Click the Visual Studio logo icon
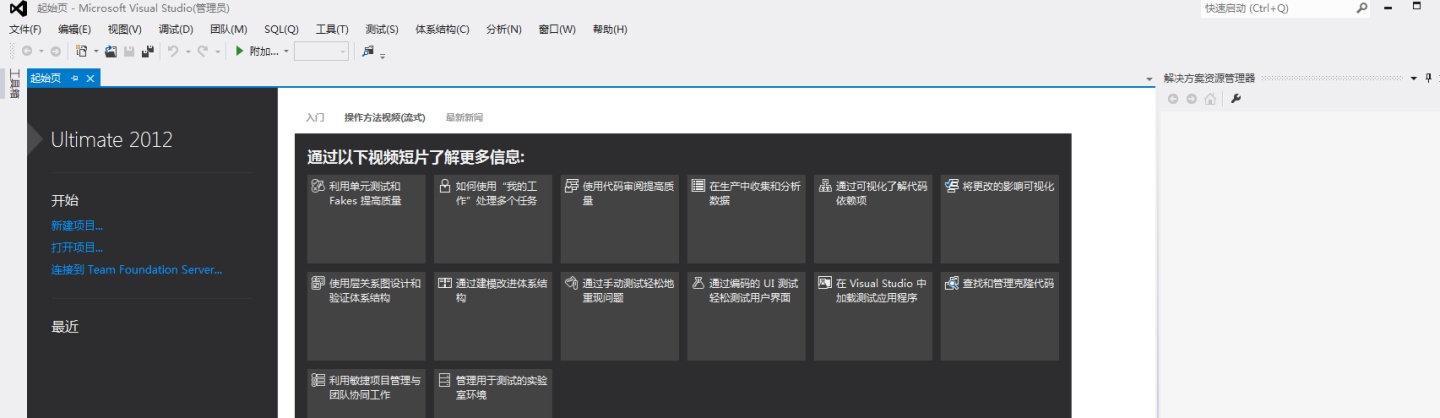Image resolution: width=1440 pixels, height=418 pixels. point(18,8)
